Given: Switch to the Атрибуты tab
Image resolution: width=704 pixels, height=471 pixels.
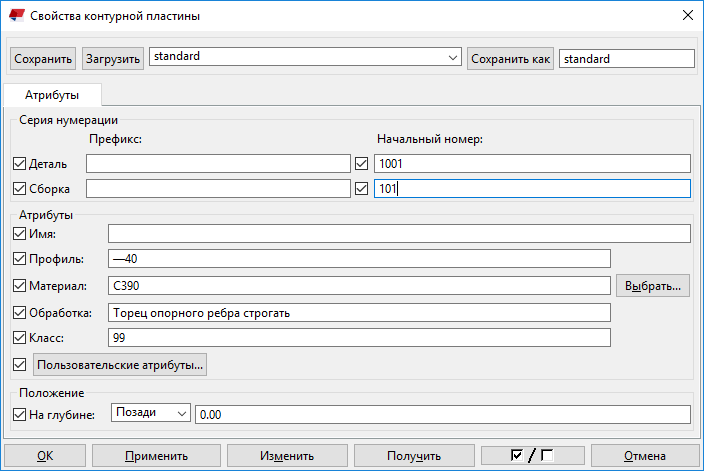Looking at the screenshot, I should [x=52, y=95].
